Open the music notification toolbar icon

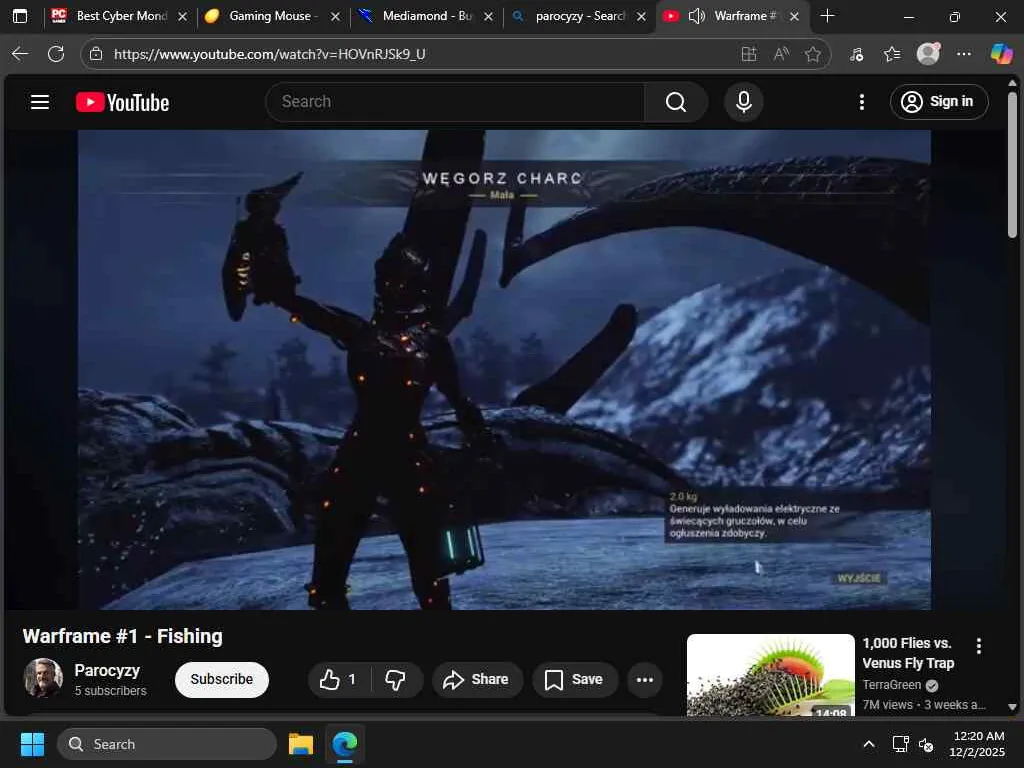pyautogui.click(x=857, y=54)
